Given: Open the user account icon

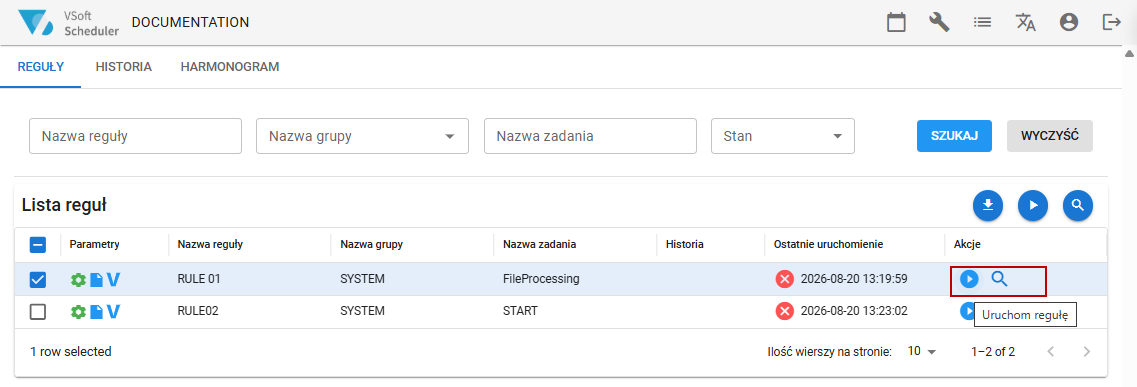Looking at the screenshot, I should (x=1068, y=22).
